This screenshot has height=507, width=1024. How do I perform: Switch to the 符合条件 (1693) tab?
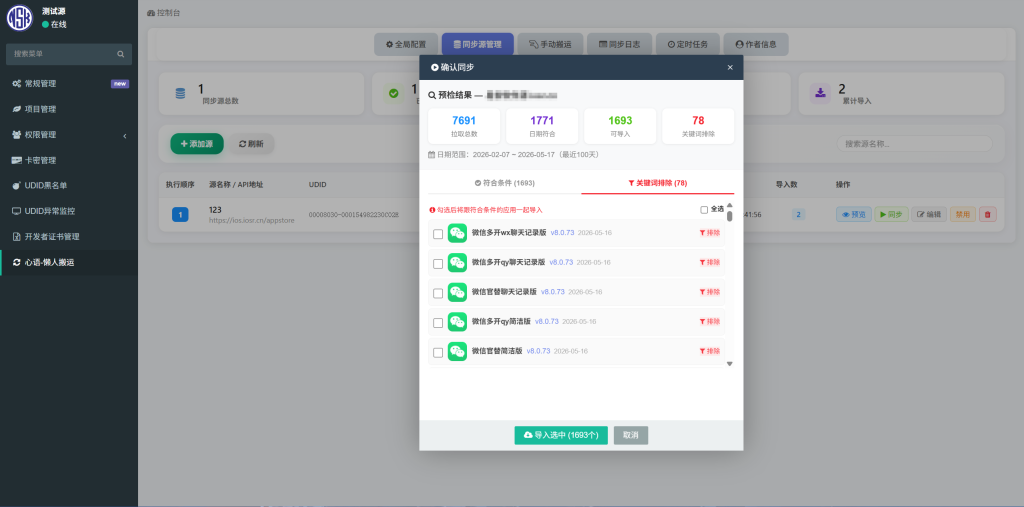tap(505, 183)
